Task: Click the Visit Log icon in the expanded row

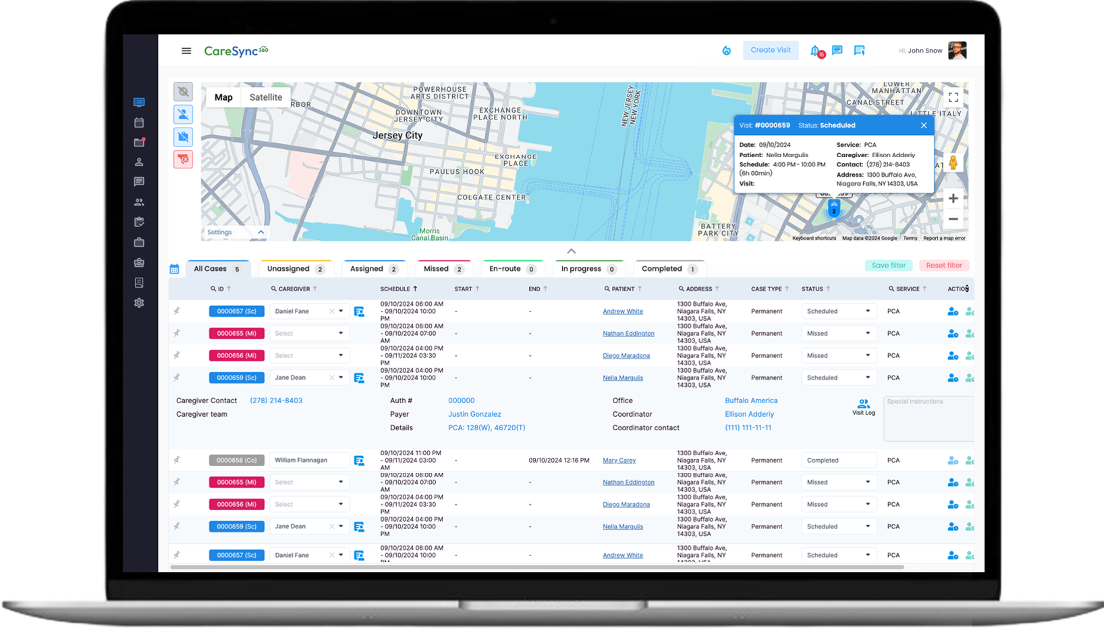Action: 863,404
